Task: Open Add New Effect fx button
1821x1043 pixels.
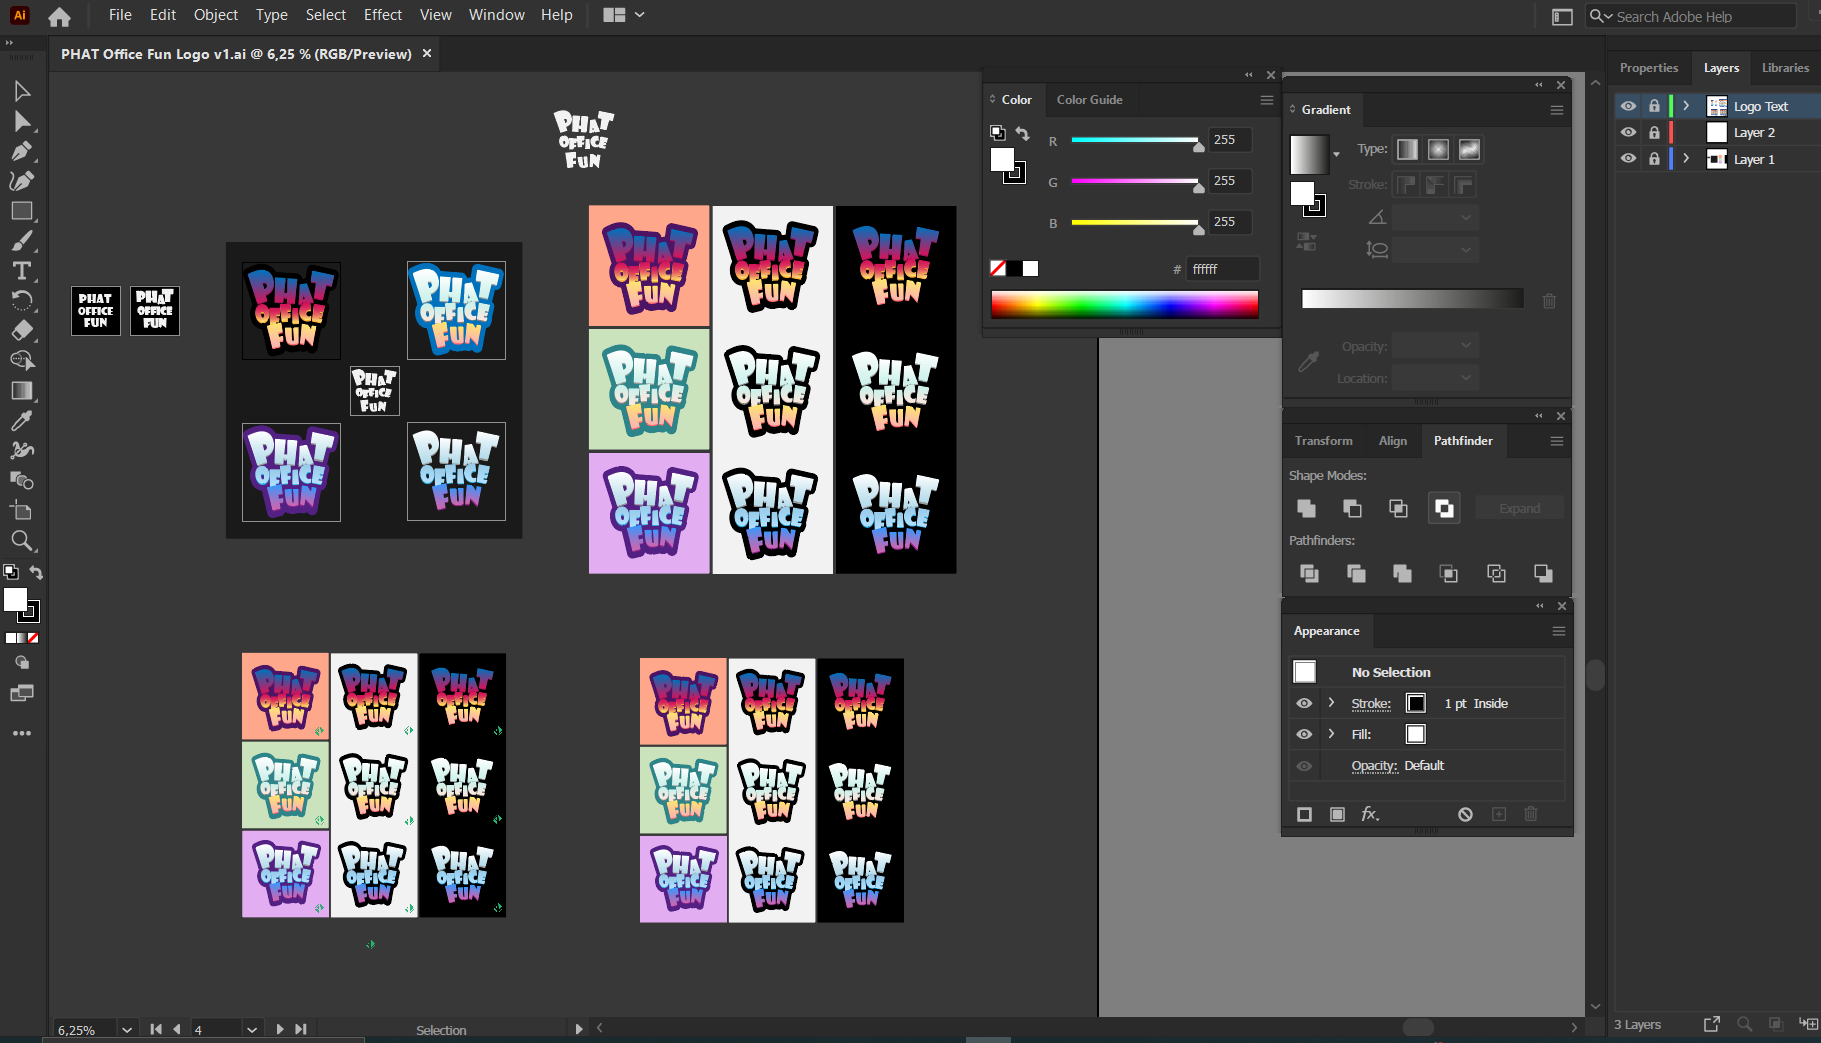Action: pos(1370,814)
